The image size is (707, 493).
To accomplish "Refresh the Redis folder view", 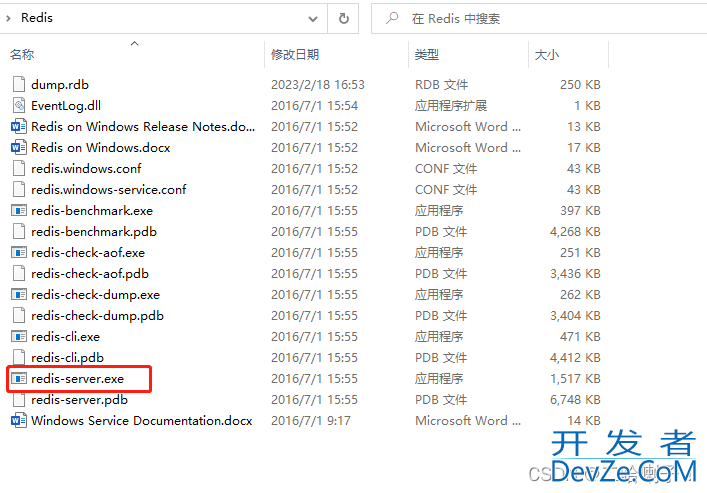I will pos(343,18).
